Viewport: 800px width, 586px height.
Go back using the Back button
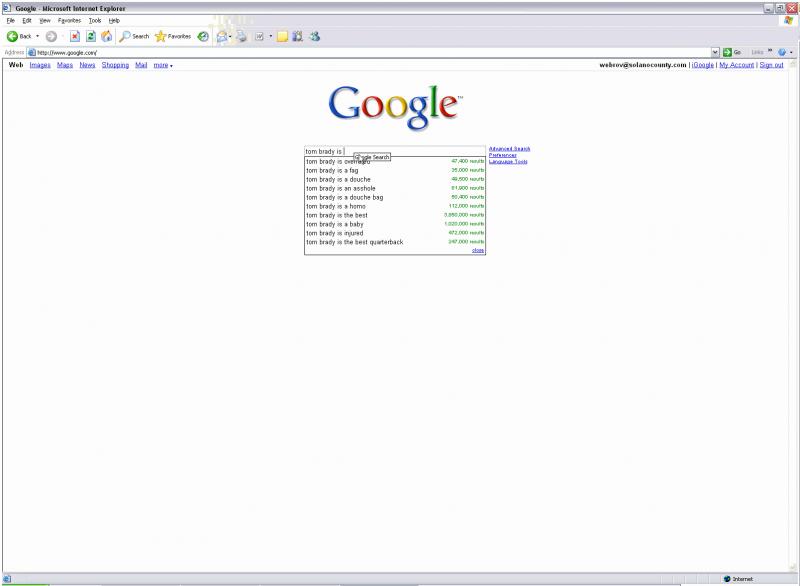[19, 36]
